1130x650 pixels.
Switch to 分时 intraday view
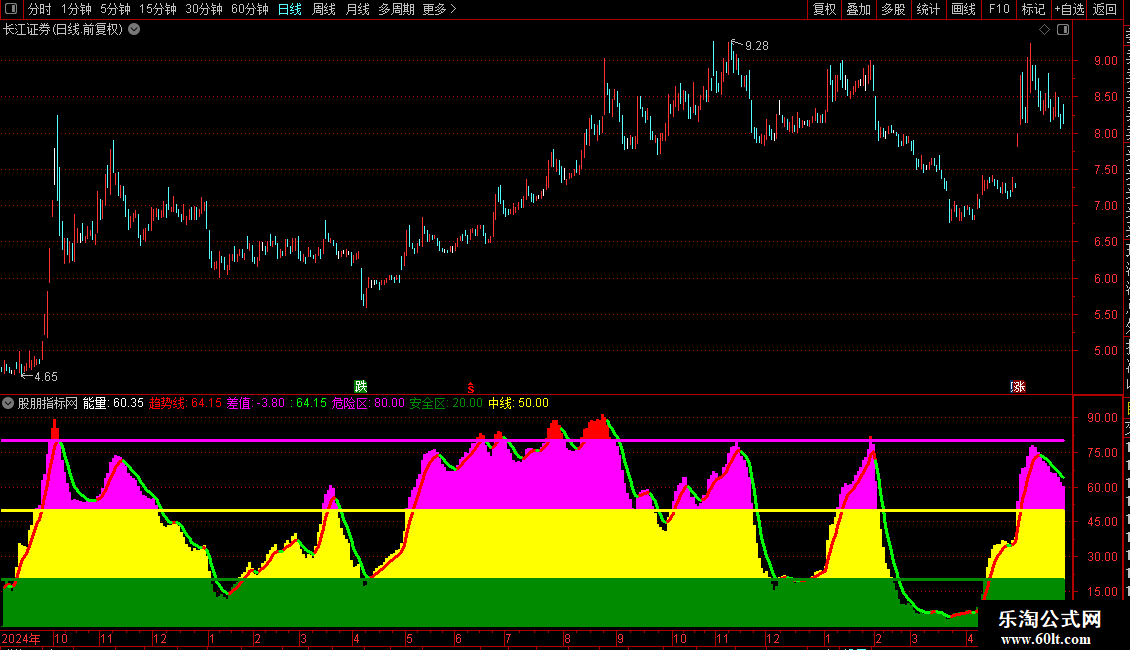(x=40, y=9)
